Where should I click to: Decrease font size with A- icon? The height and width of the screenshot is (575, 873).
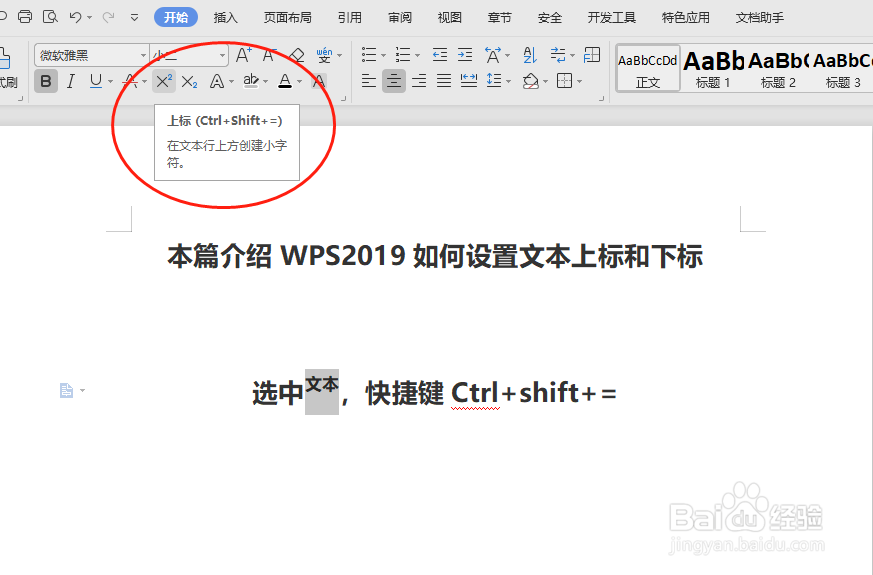[269, 55]
